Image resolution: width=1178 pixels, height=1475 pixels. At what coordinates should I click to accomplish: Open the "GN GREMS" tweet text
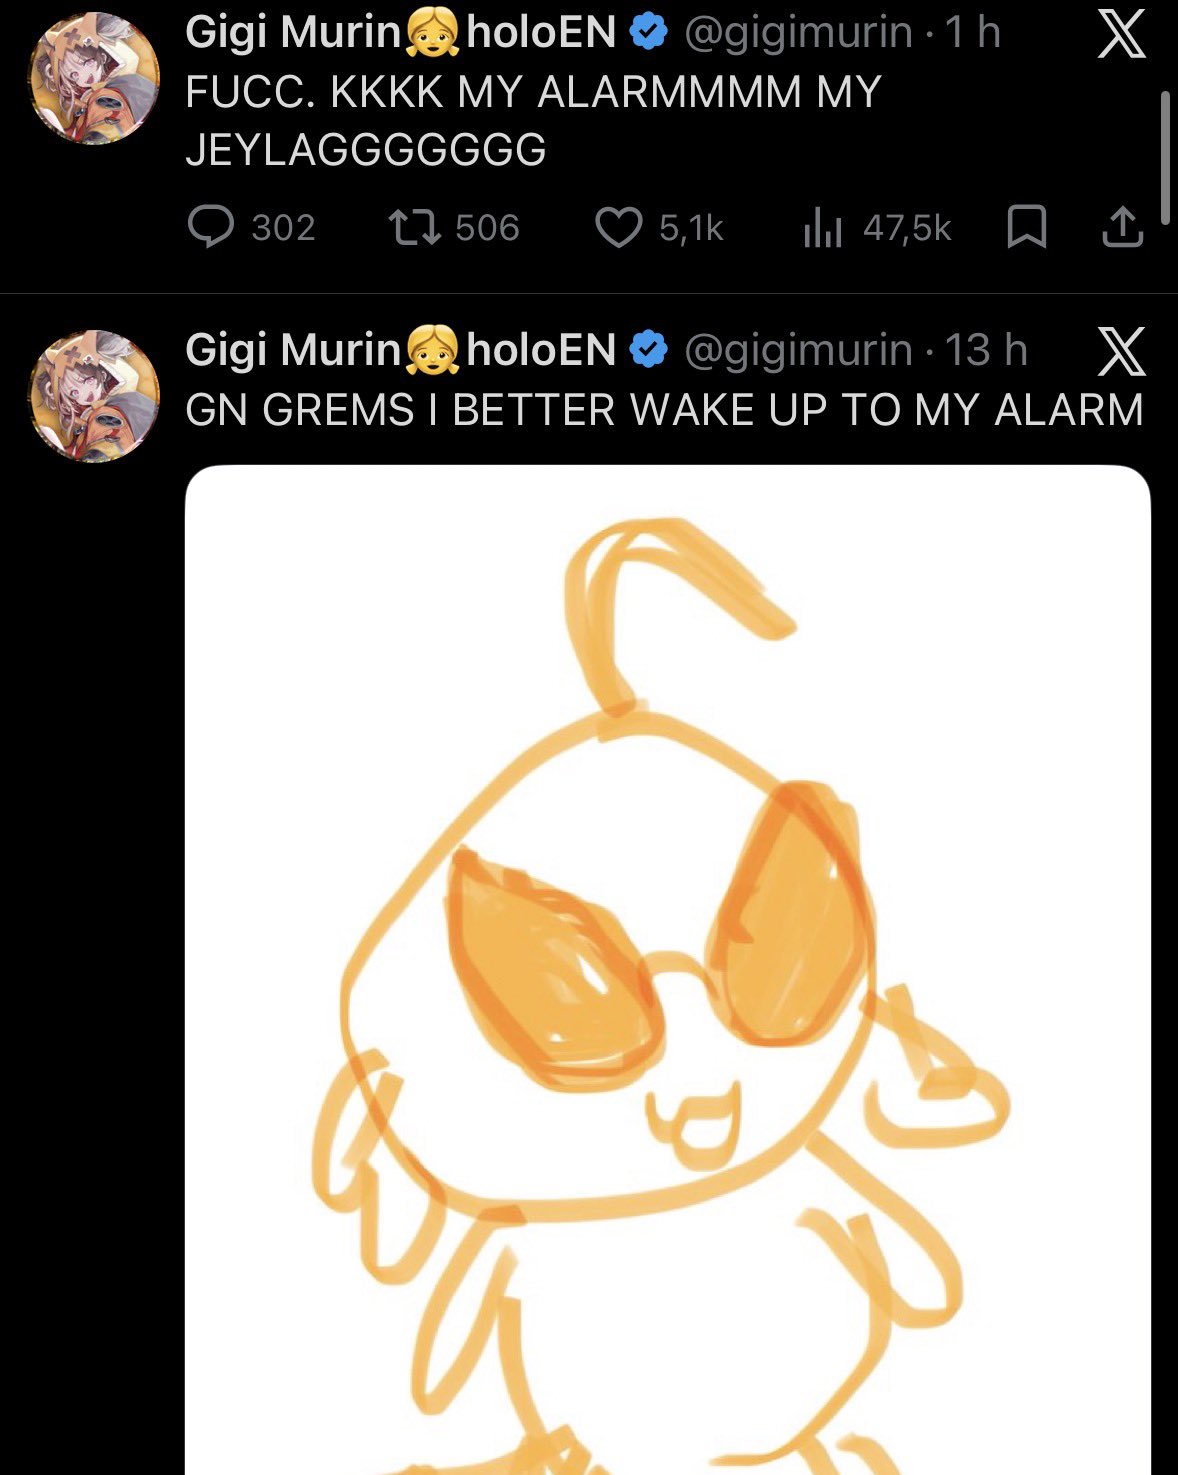click(x=664, y=410)
